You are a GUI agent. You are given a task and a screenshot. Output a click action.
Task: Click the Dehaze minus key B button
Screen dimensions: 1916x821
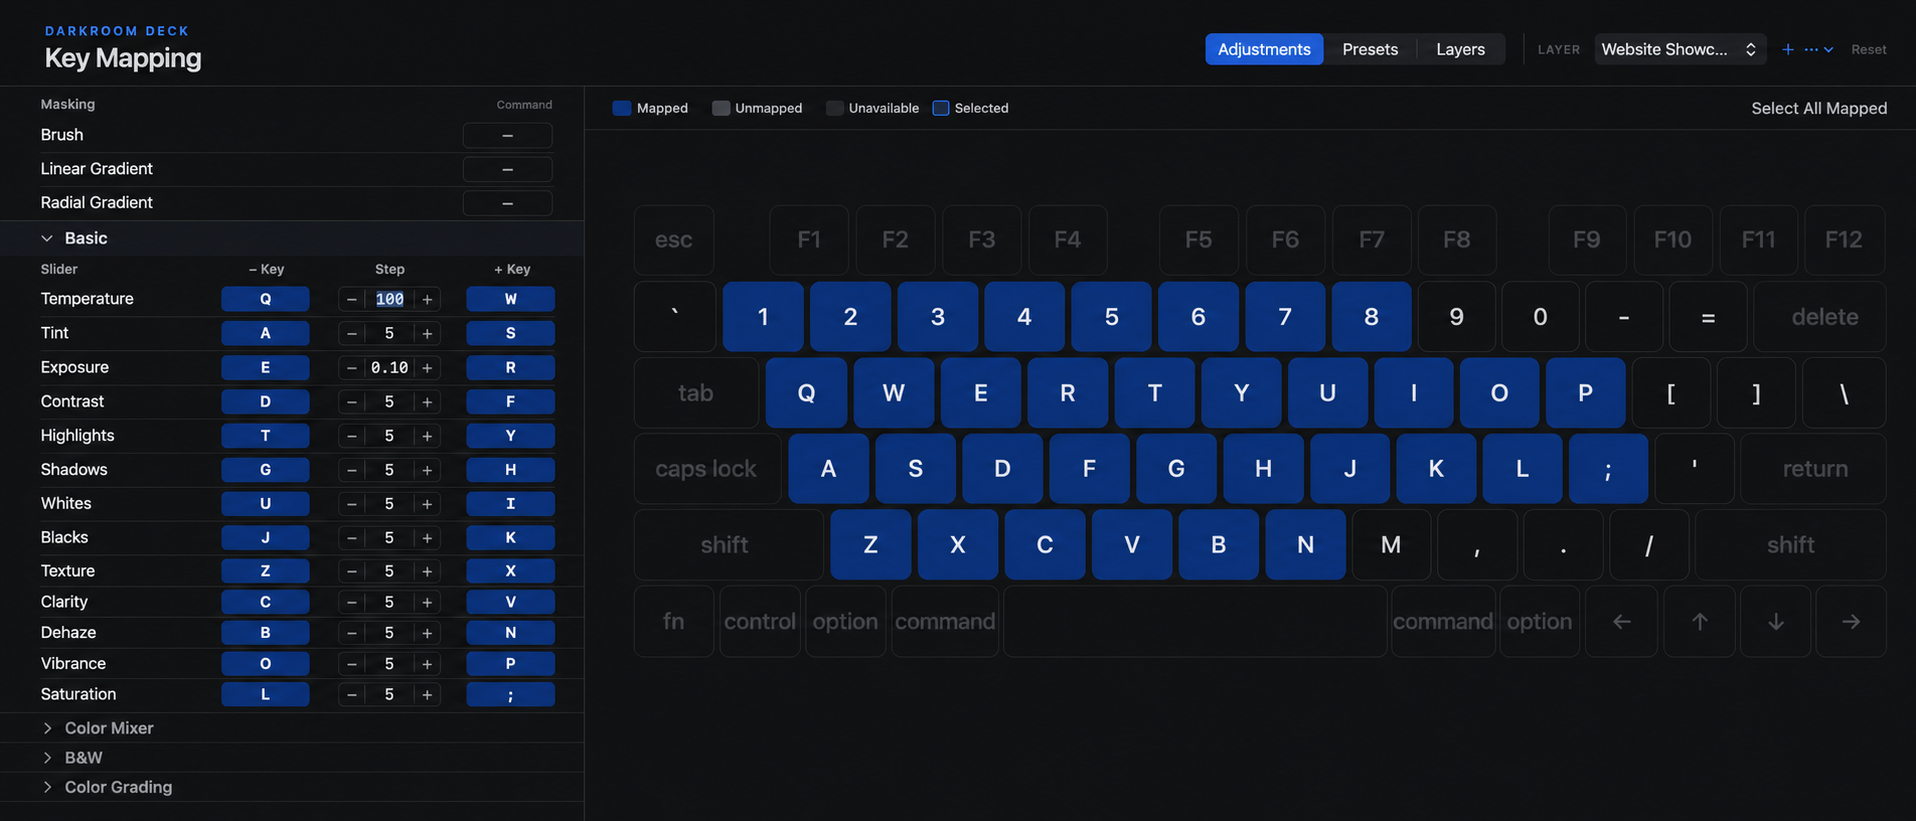point(265,633)
